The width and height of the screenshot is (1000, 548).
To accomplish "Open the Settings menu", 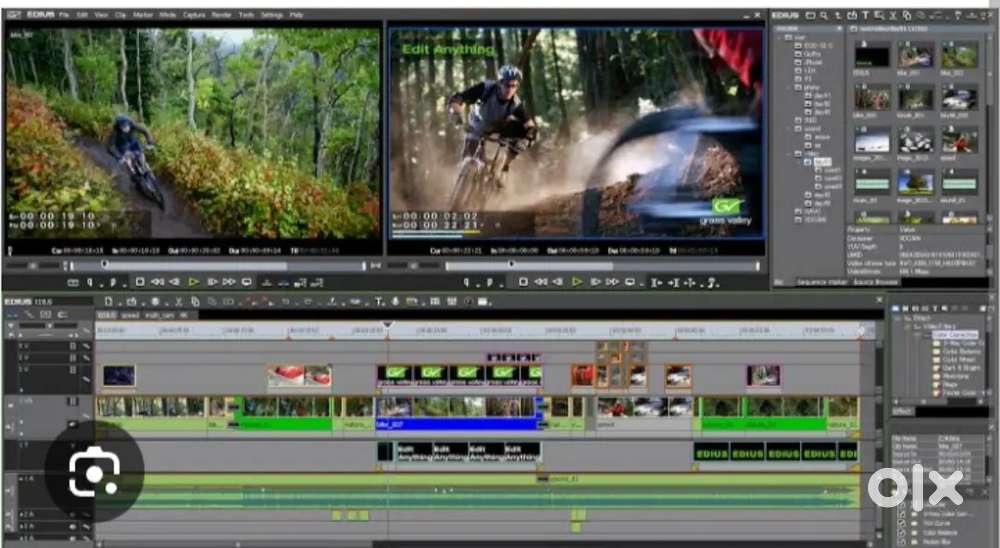I will point(271,16).
